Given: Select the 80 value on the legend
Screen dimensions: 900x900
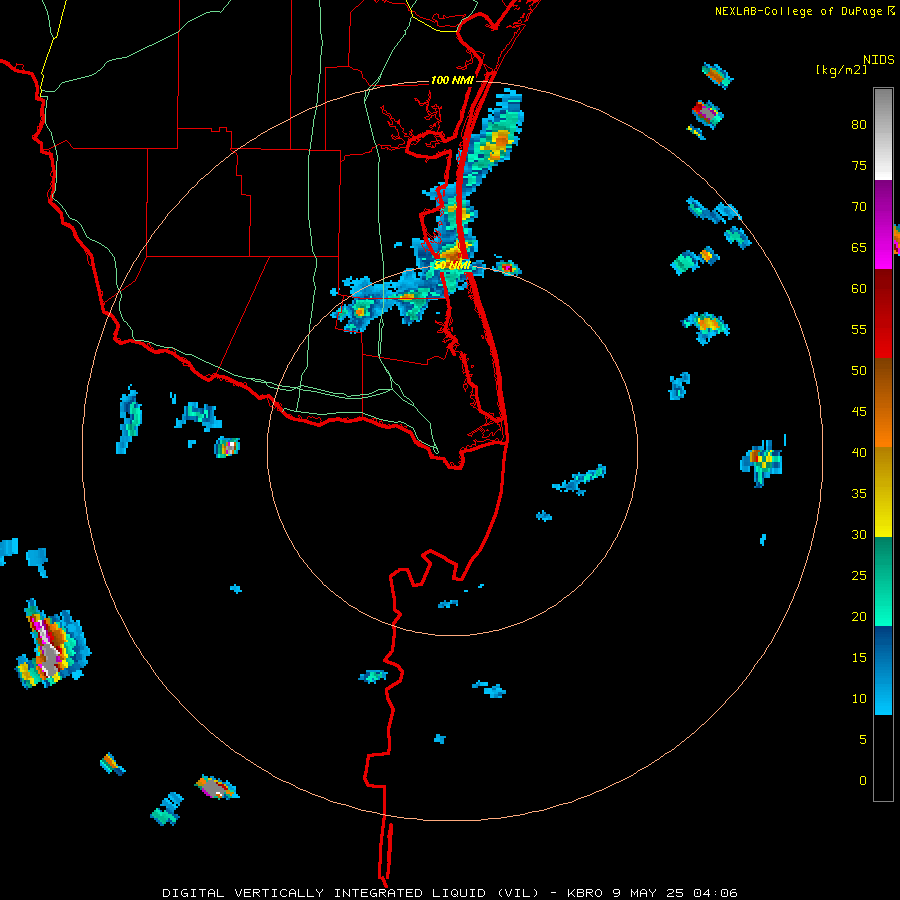Looking at the screenshot, I should tap(859, 125).
